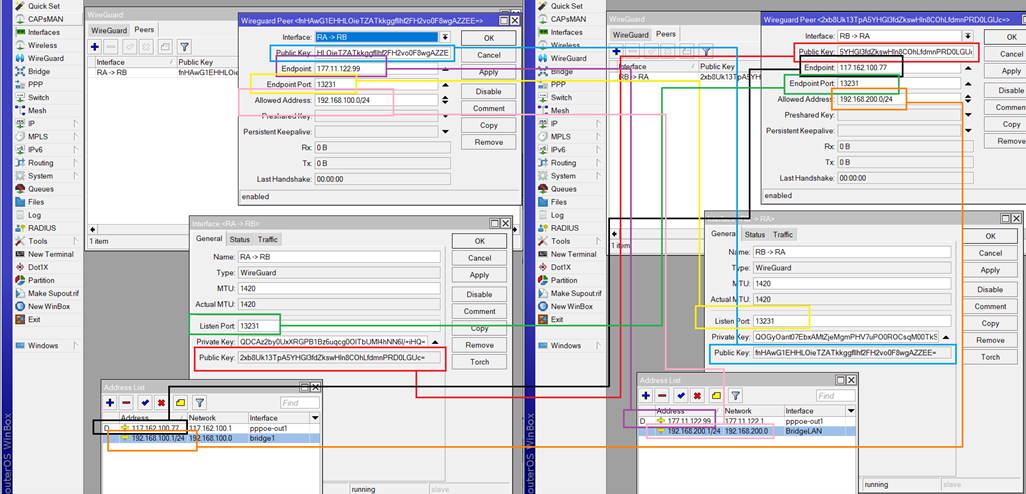Click red minus remove icon in left Address List

click(x=126, y=403)
